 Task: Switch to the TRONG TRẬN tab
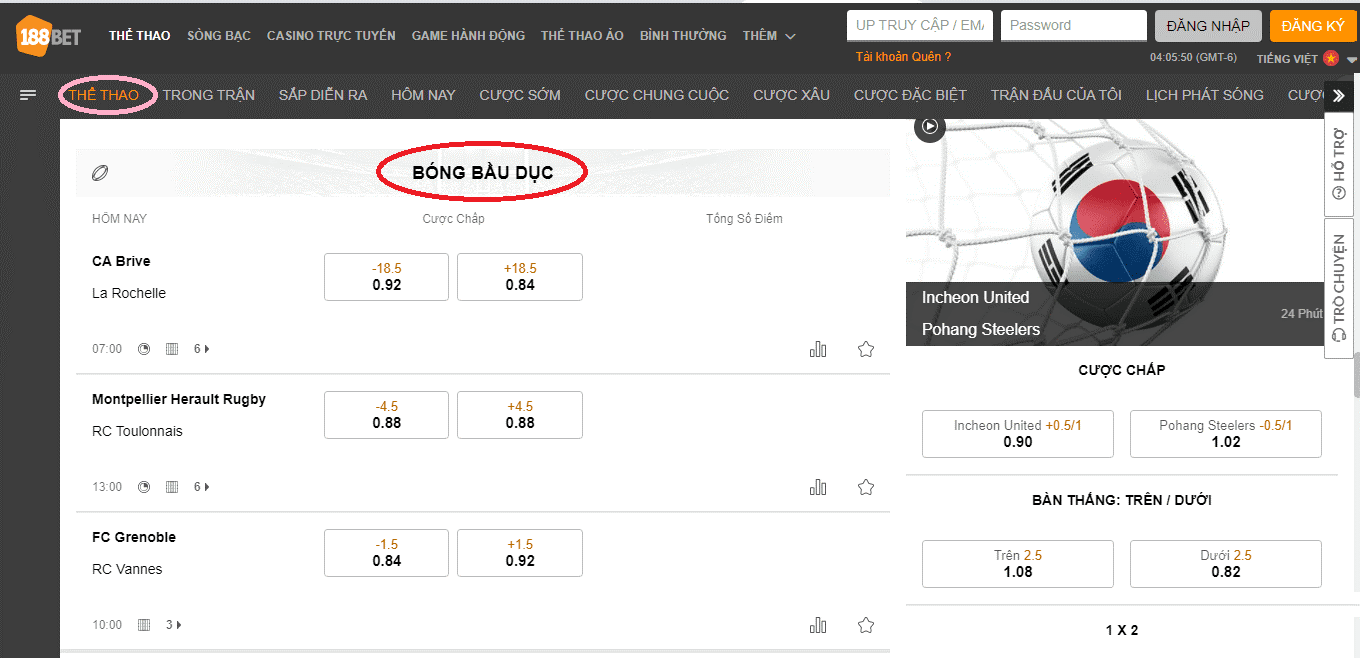tap(209, 95)
